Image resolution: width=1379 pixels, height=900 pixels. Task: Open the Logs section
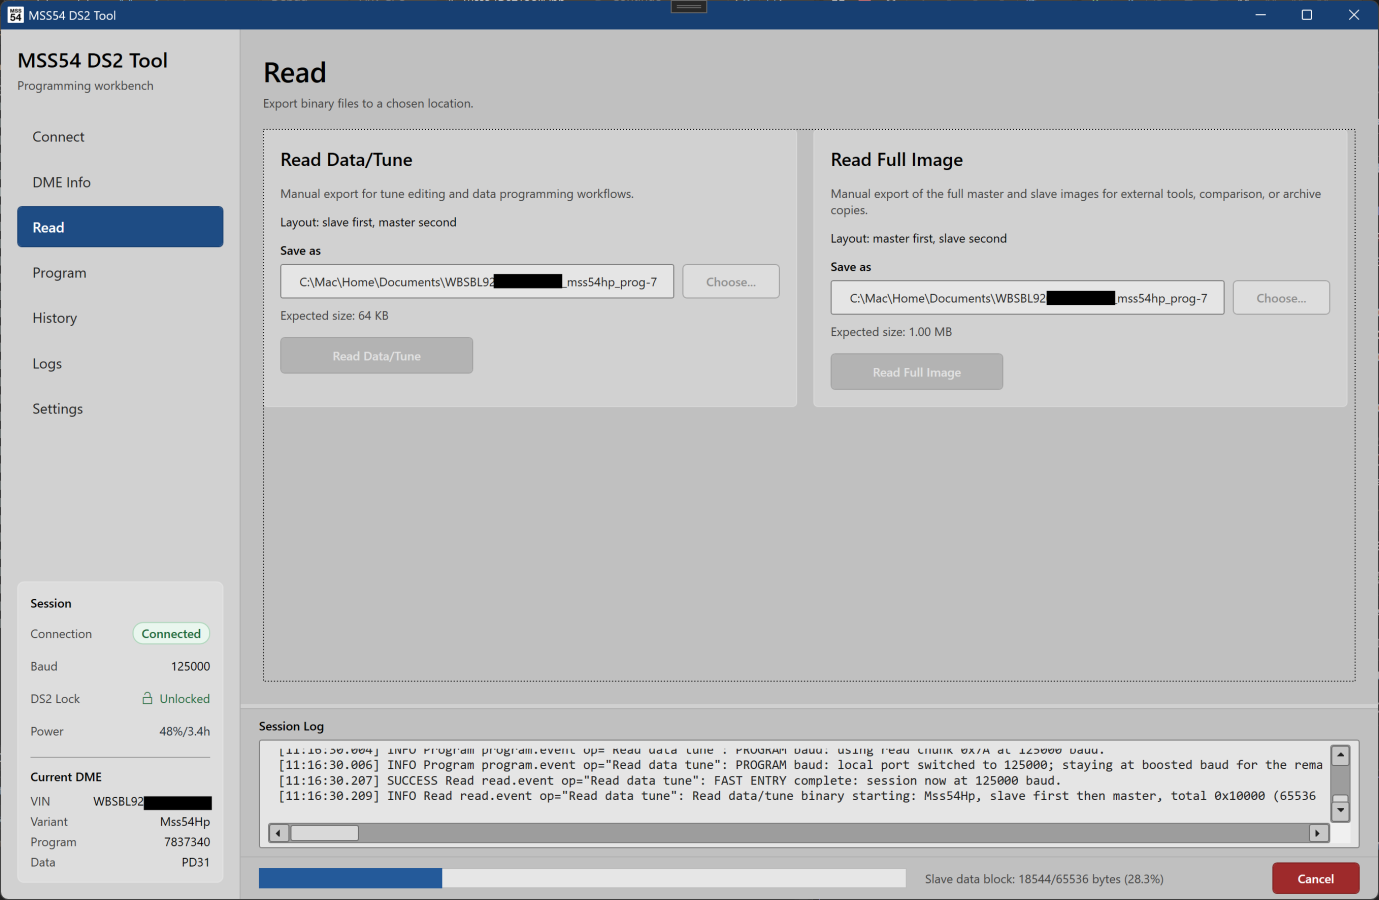(x=120, y=364)
